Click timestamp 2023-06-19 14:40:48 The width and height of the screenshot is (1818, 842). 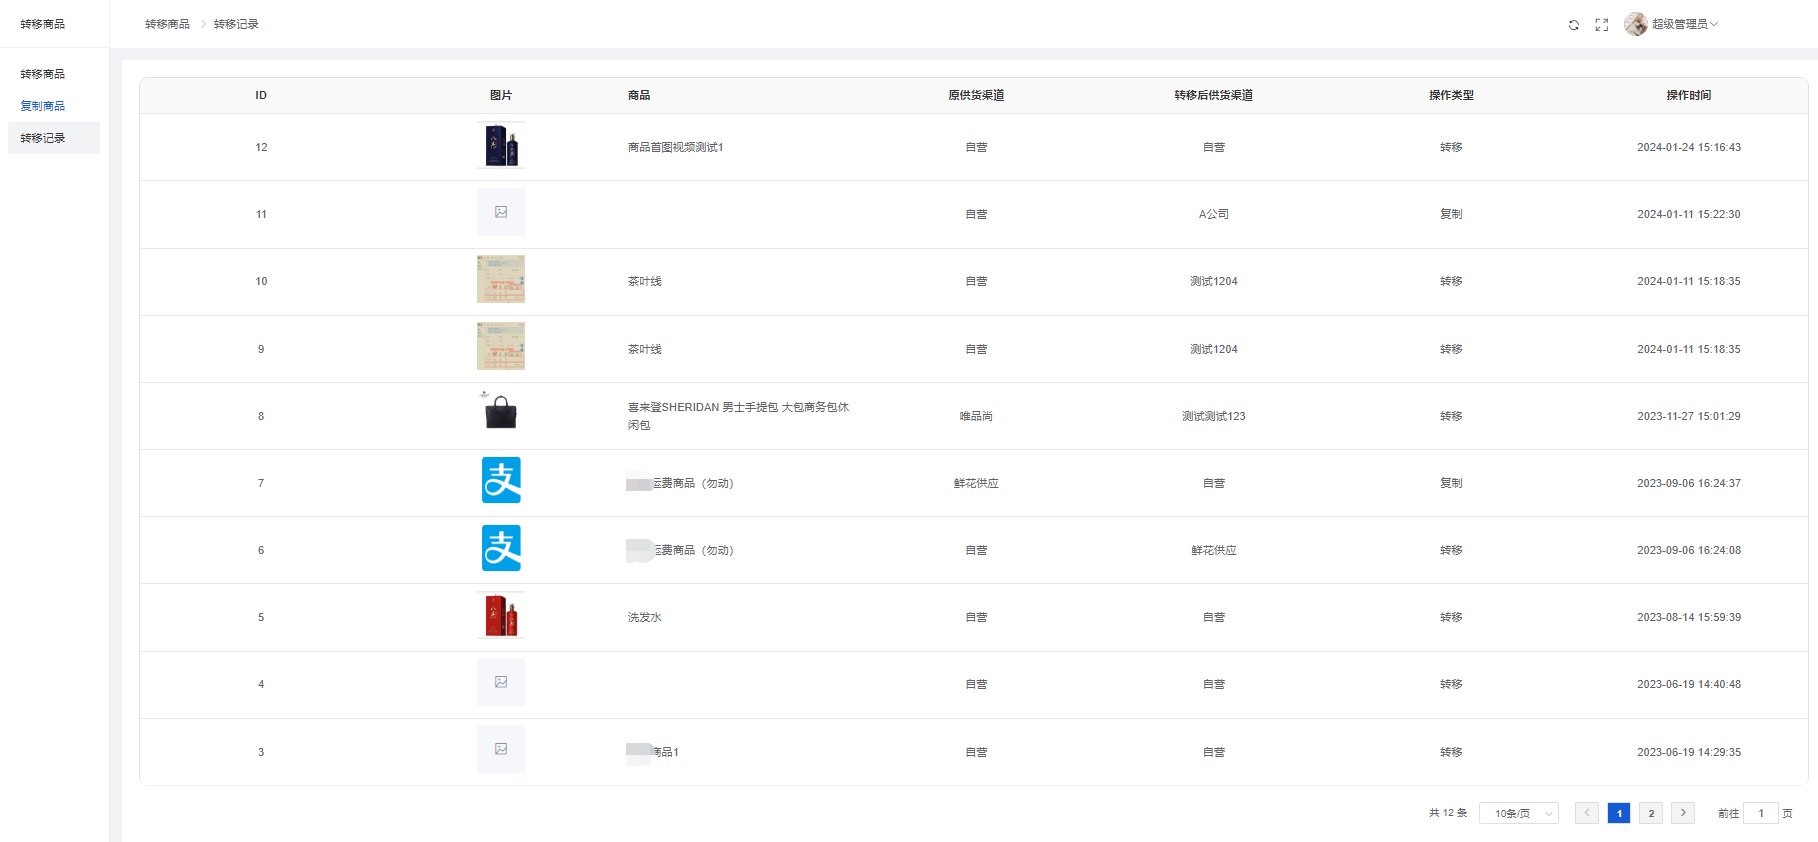click(1689, 685)
